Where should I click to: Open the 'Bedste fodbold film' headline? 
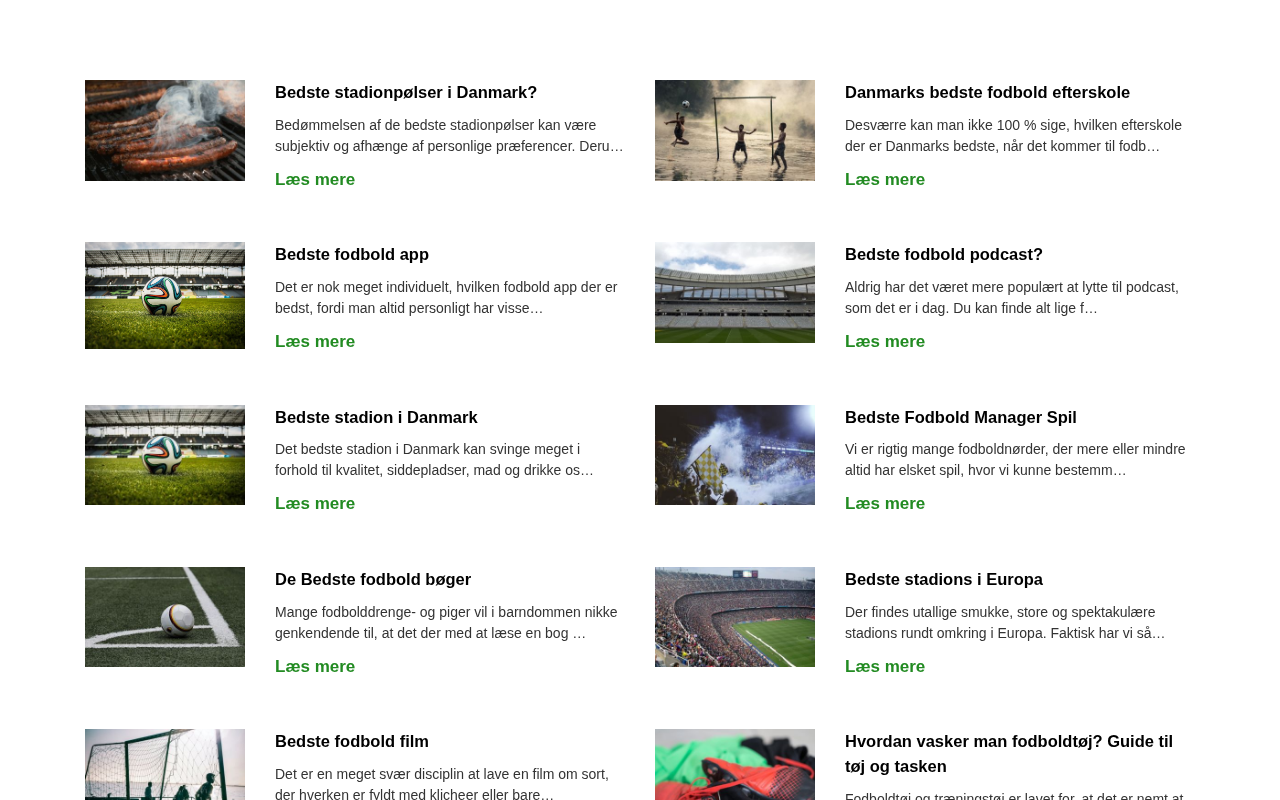pyautogui.click(x=352, y=741)
